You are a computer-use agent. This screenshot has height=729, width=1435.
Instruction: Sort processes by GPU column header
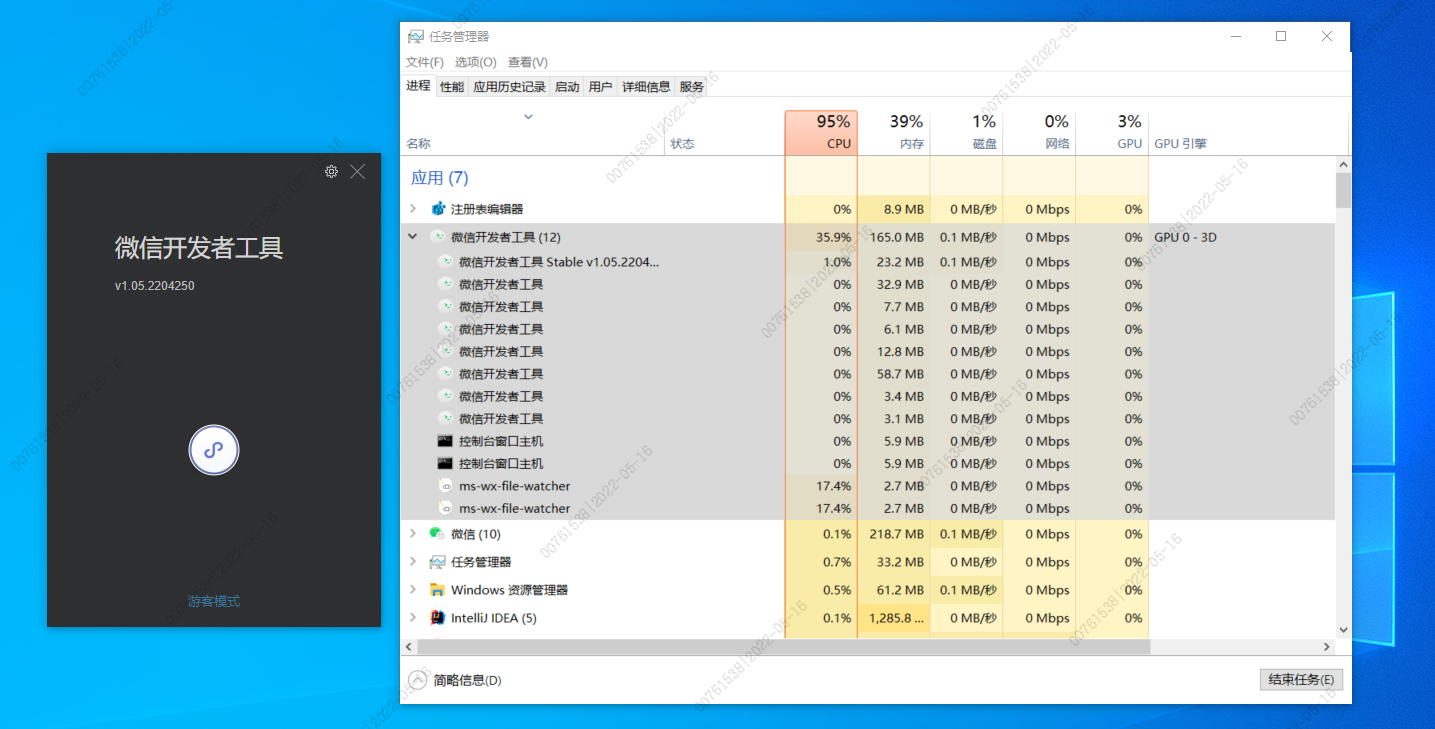pos(1112,133)
